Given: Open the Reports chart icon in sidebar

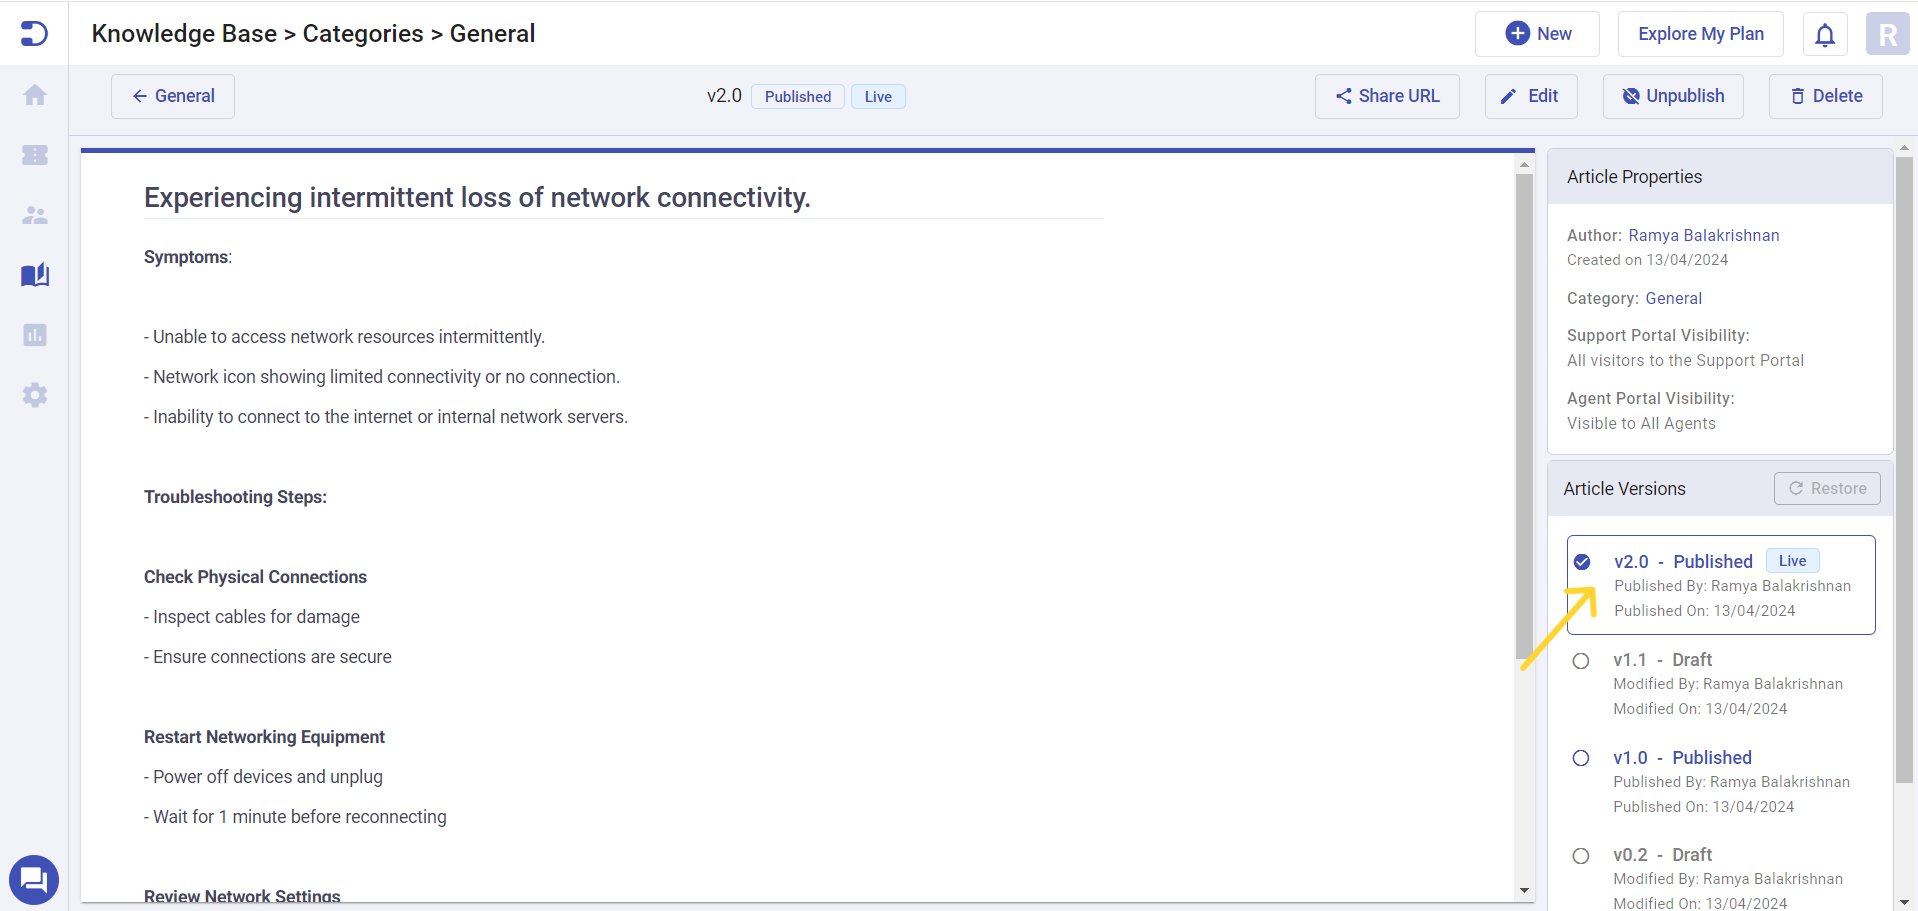Looking at the screenshot, I should coord(35,335).
